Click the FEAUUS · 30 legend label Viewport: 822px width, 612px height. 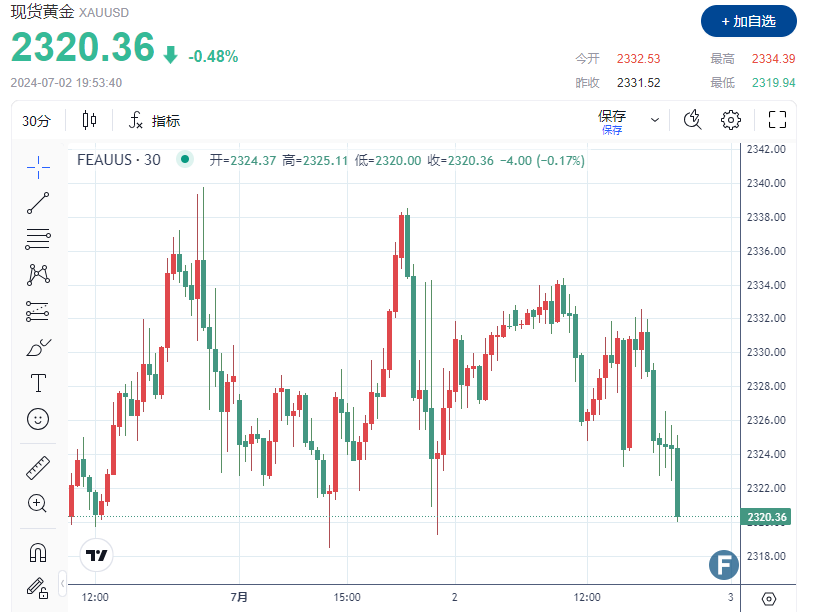coord(120,159)
